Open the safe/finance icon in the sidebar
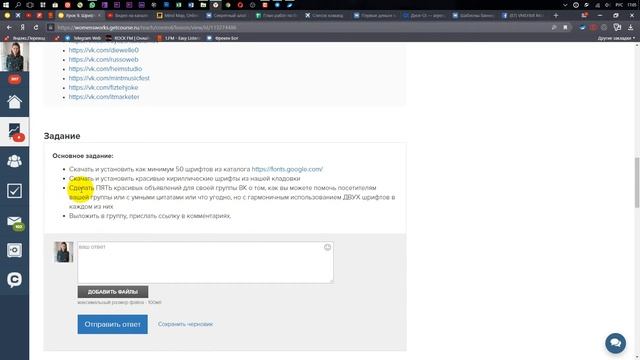Image resolution: width=640 pixels, height=360 pixels. coord(14,250)
